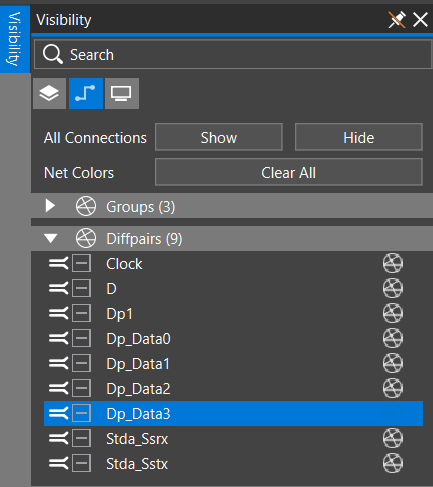Toggle the visibility checkbox for Dp_Data1
The height and width of the screenshot is (487, 433).
[81, 363]
